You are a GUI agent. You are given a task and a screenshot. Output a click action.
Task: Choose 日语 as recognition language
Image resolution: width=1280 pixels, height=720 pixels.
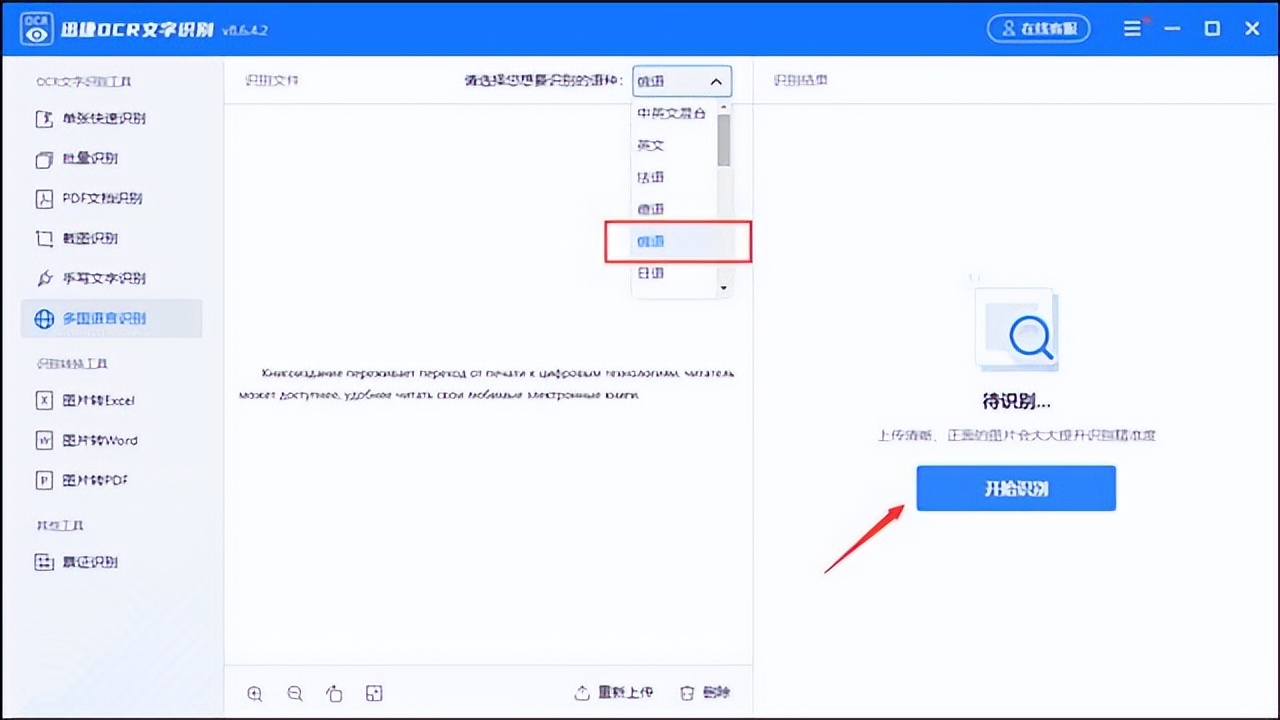coord(650,273)
